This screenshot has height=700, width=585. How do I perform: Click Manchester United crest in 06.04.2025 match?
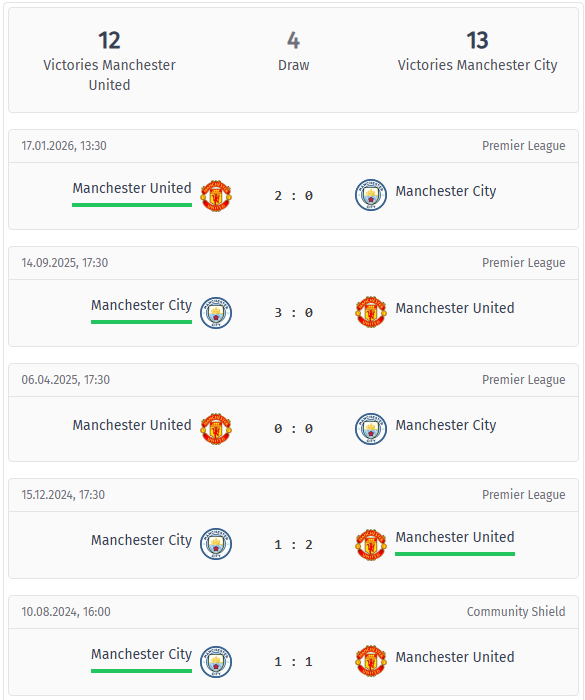click(216, 429)
